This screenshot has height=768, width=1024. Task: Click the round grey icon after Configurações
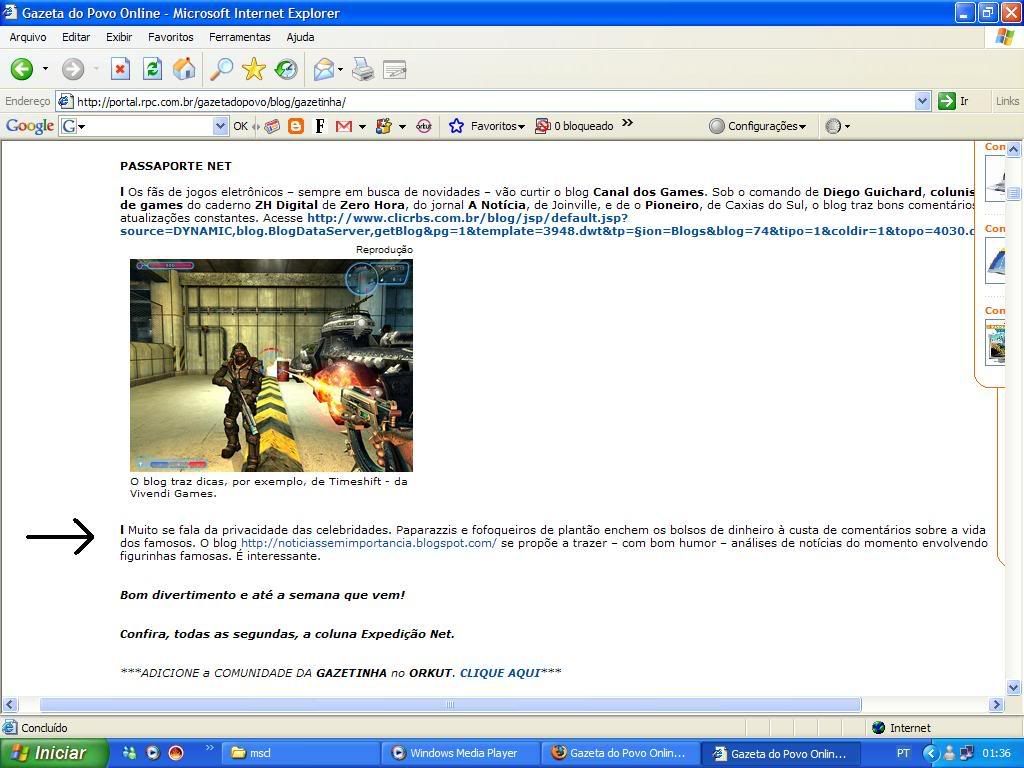[833, 126]
